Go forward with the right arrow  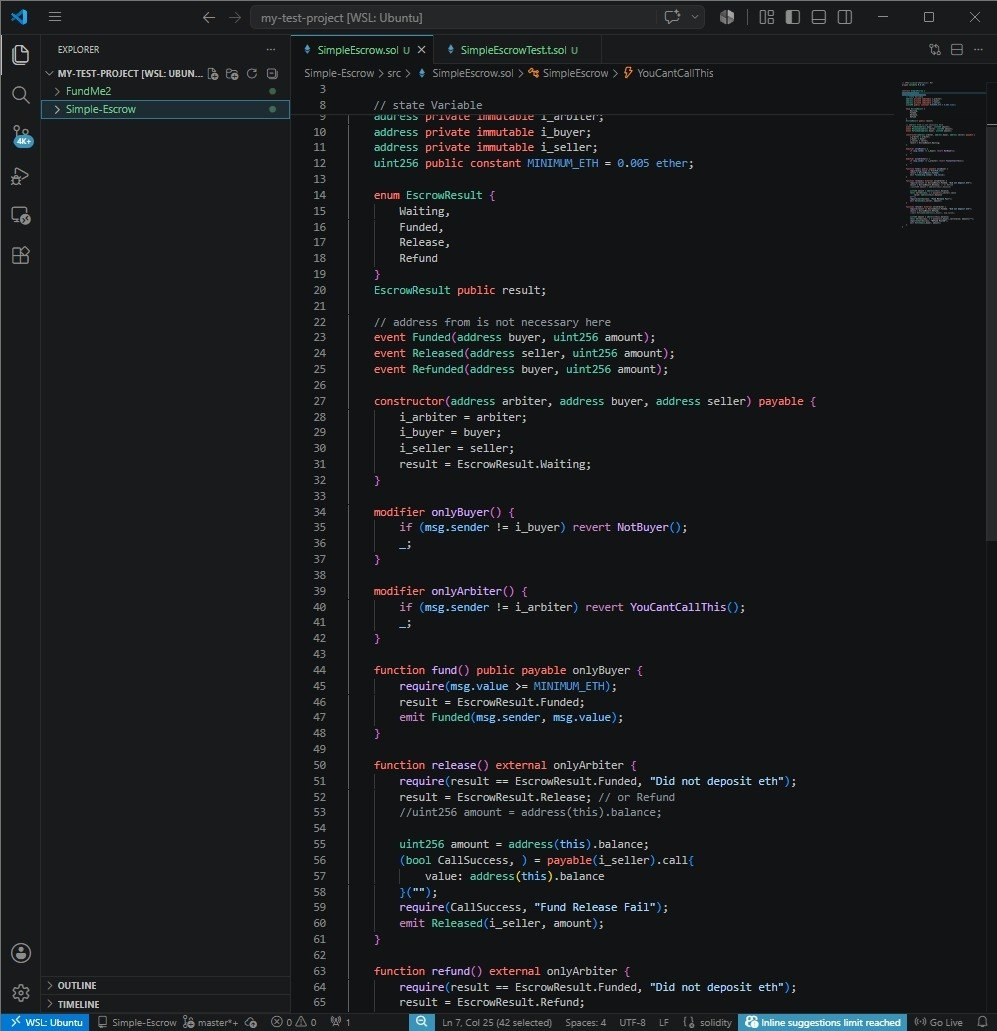click(x=235, y=17)
